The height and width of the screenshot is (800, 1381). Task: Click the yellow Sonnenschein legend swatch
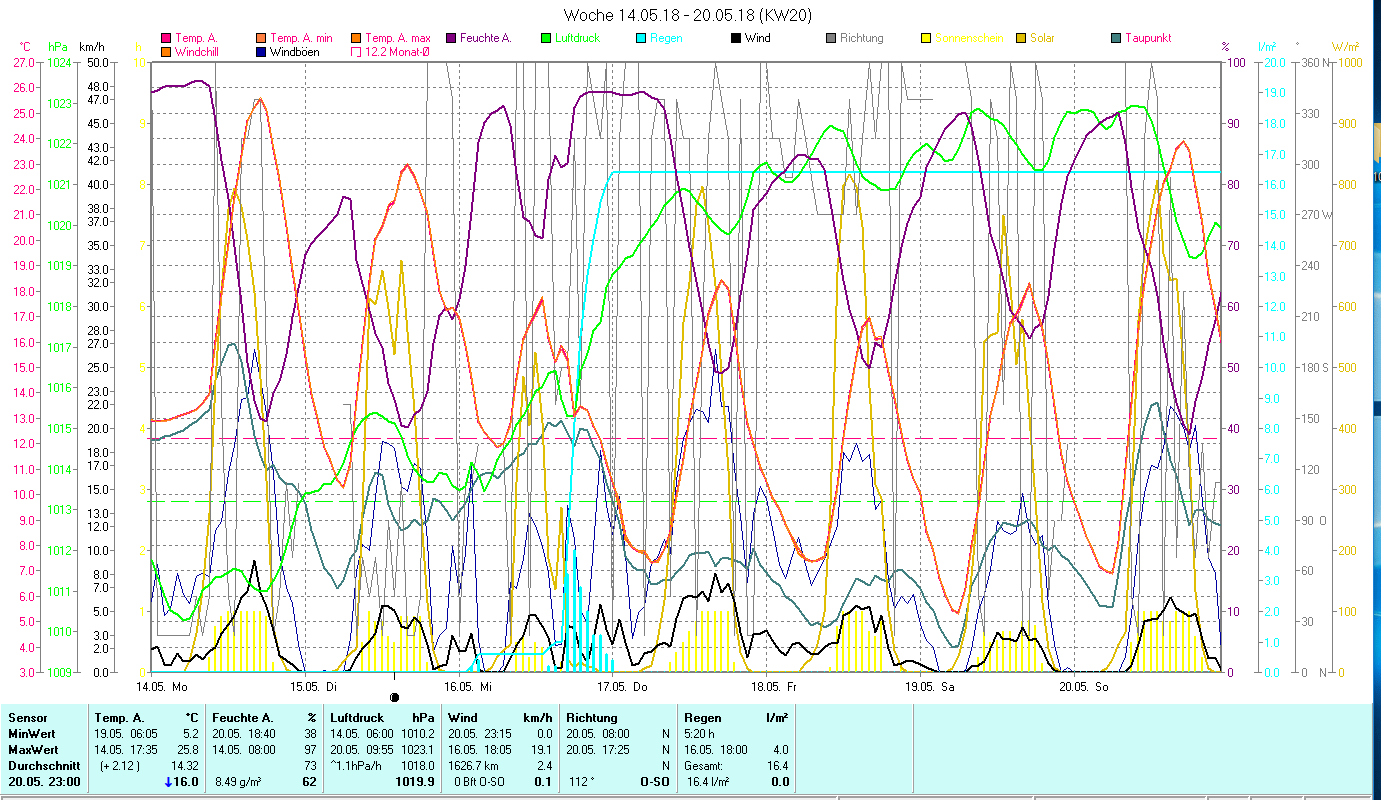(925, 38)
